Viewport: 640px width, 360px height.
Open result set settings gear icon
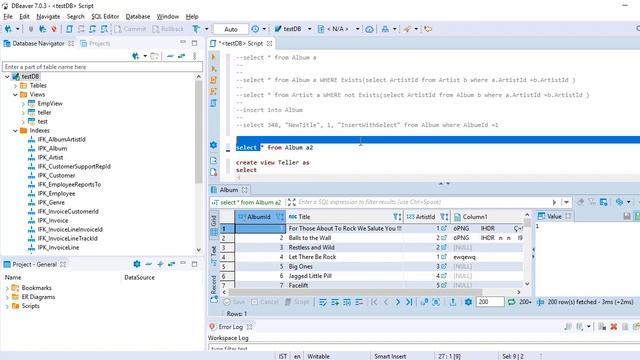[468, 302]
